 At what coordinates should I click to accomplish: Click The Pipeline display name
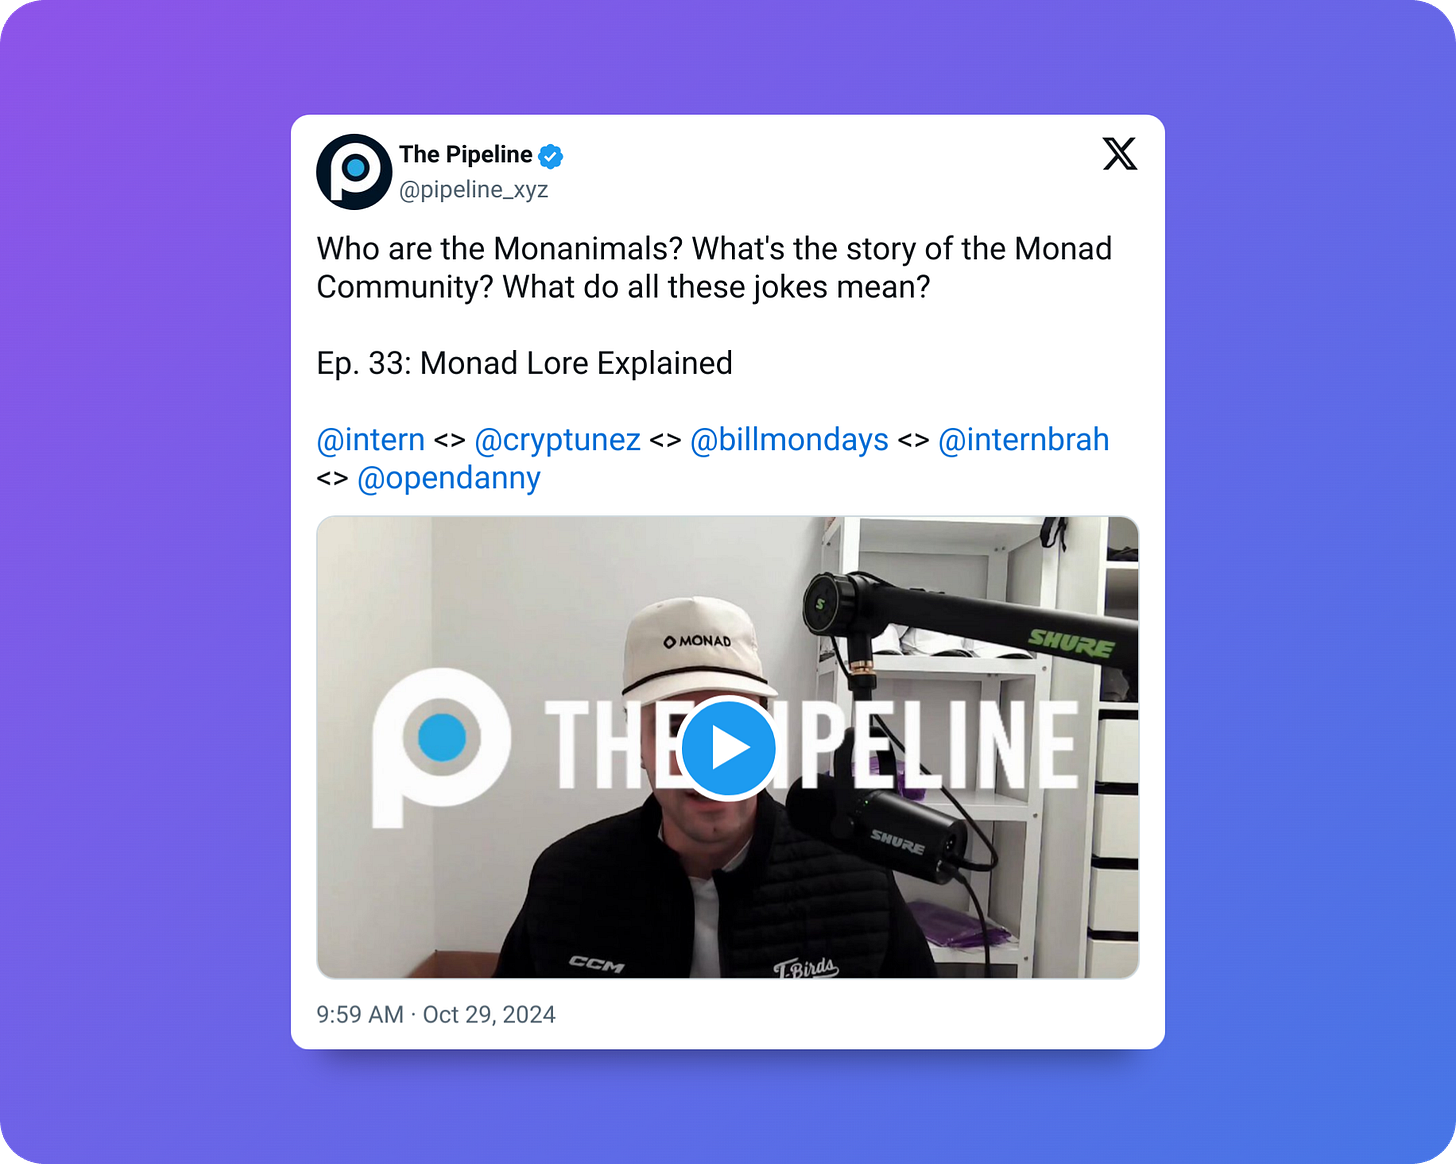point(466,155)
